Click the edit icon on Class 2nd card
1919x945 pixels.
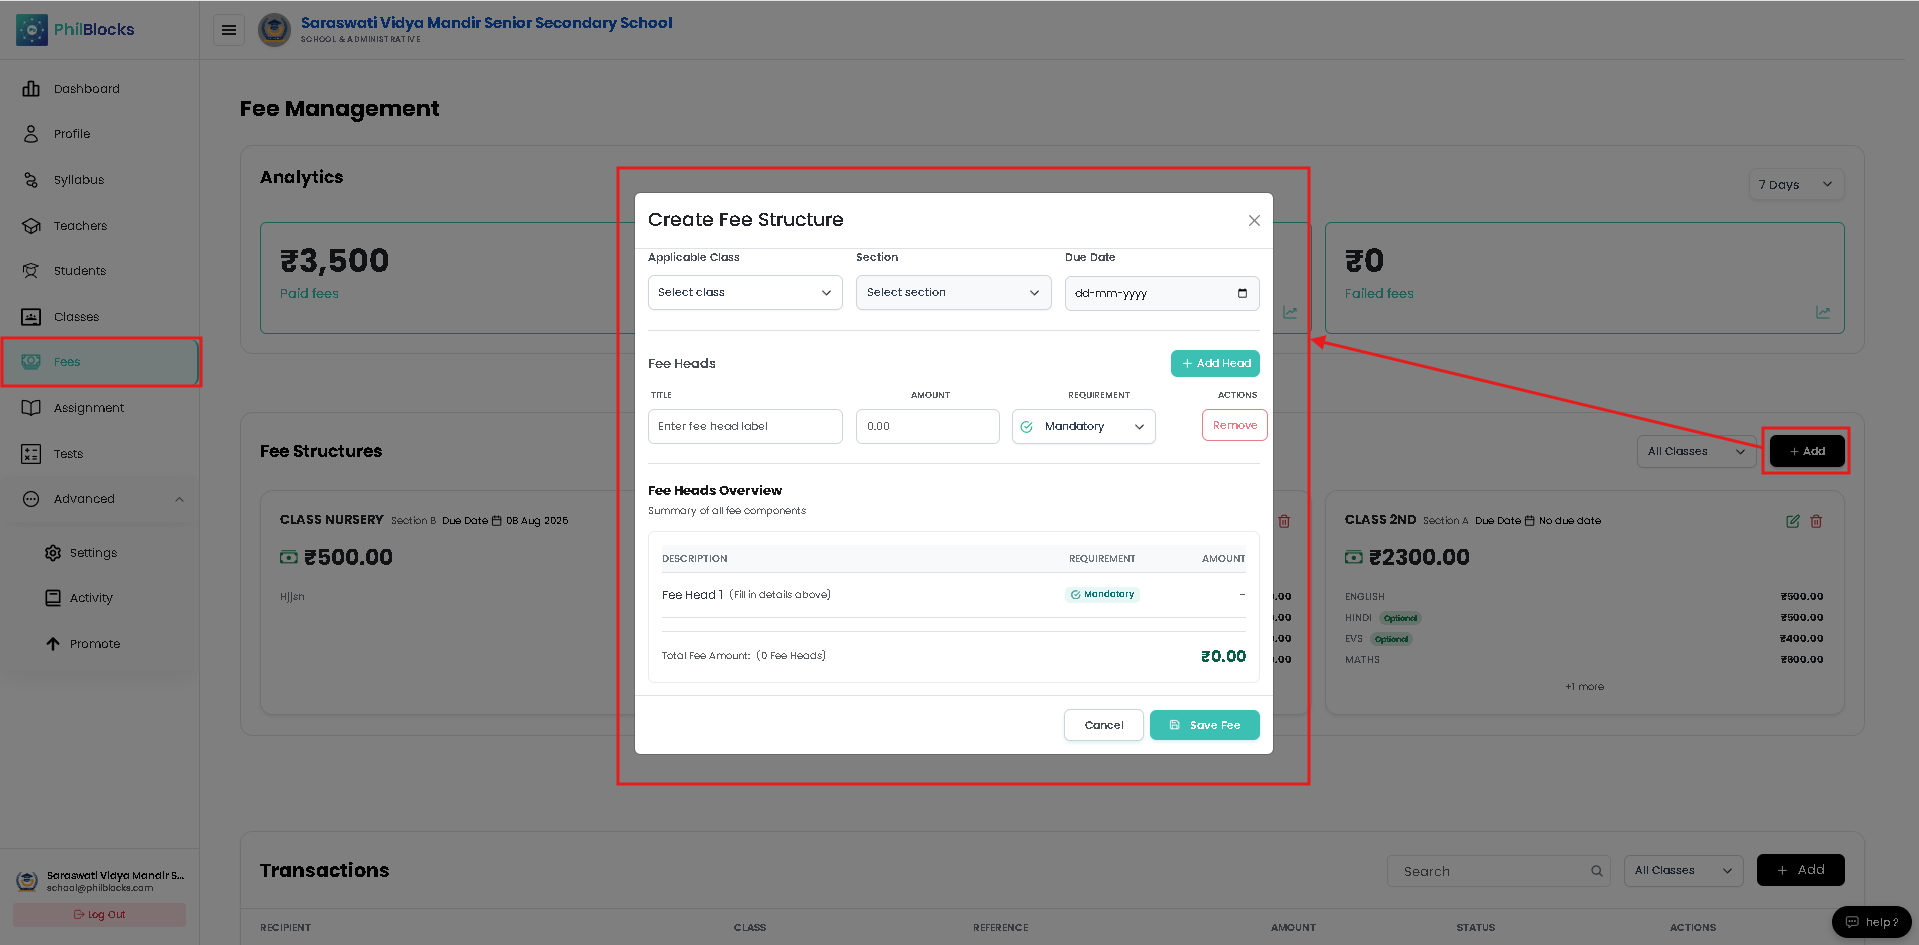click(1793, 521)
